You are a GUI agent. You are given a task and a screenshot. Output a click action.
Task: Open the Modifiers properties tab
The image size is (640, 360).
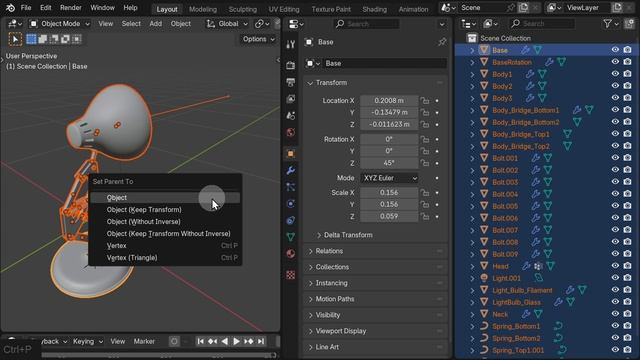tap(291, 170)
